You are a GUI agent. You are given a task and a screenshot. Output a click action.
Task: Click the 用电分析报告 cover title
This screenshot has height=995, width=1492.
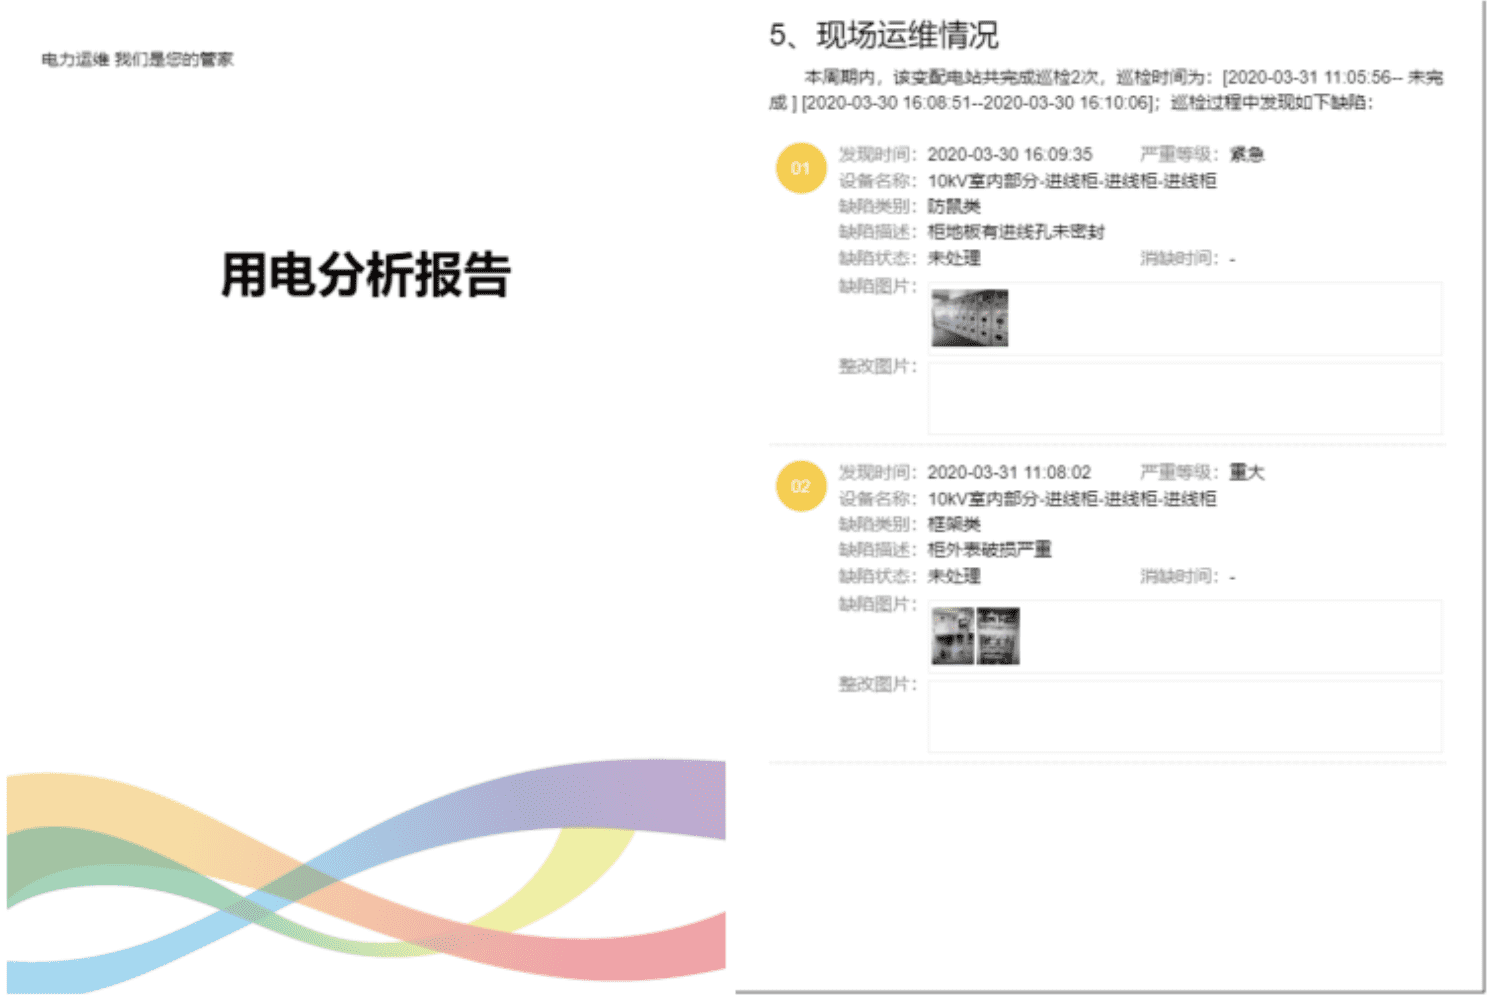(x=365, y=275)
